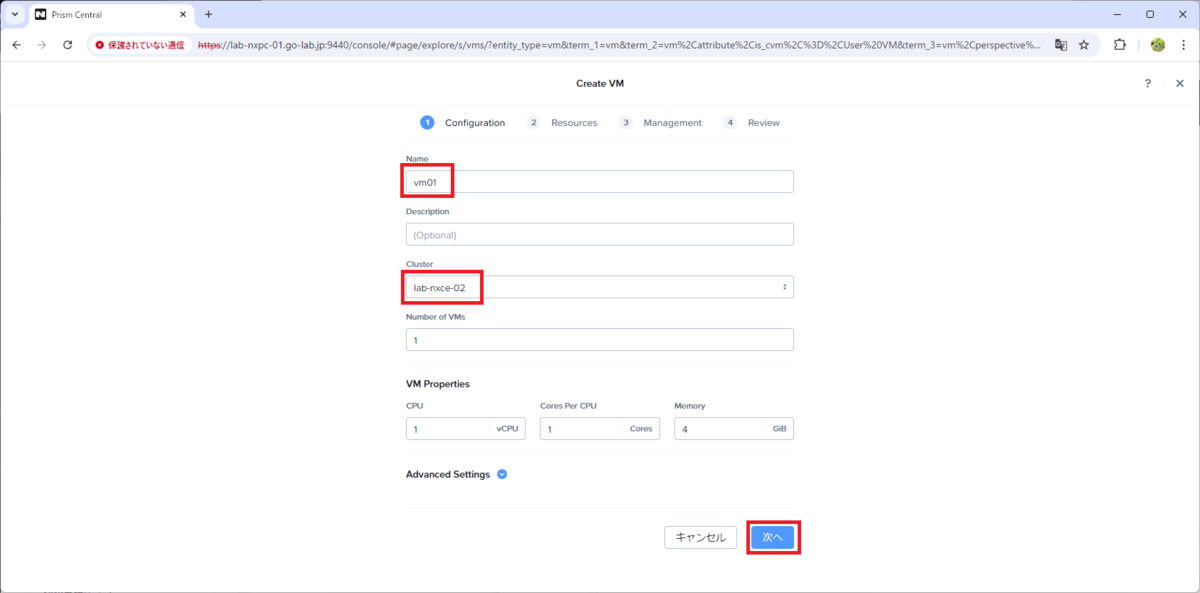
Task: Click the Cores Per CPU field
Action: (599, 428)
